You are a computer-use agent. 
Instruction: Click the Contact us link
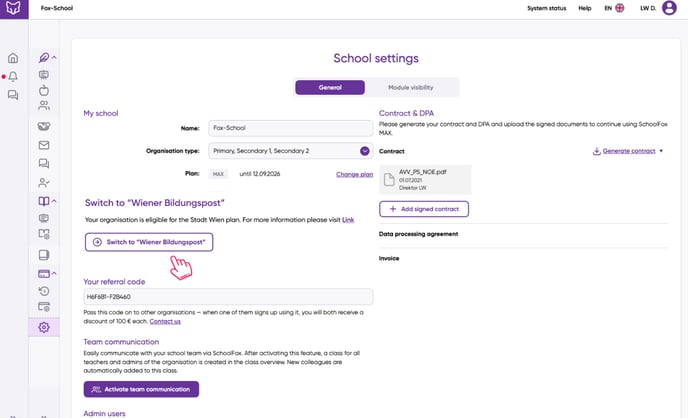tap(165, 322)
